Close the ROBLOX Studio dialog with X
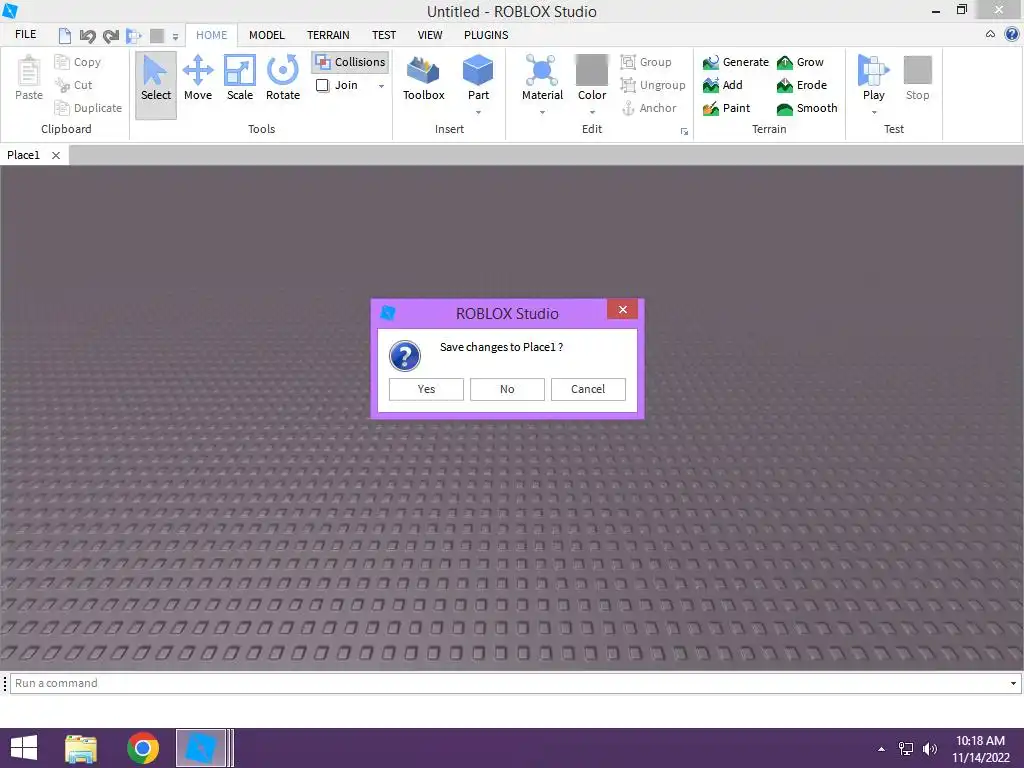The height and width of the screenshot is (768, 1024). pos(622,310)
